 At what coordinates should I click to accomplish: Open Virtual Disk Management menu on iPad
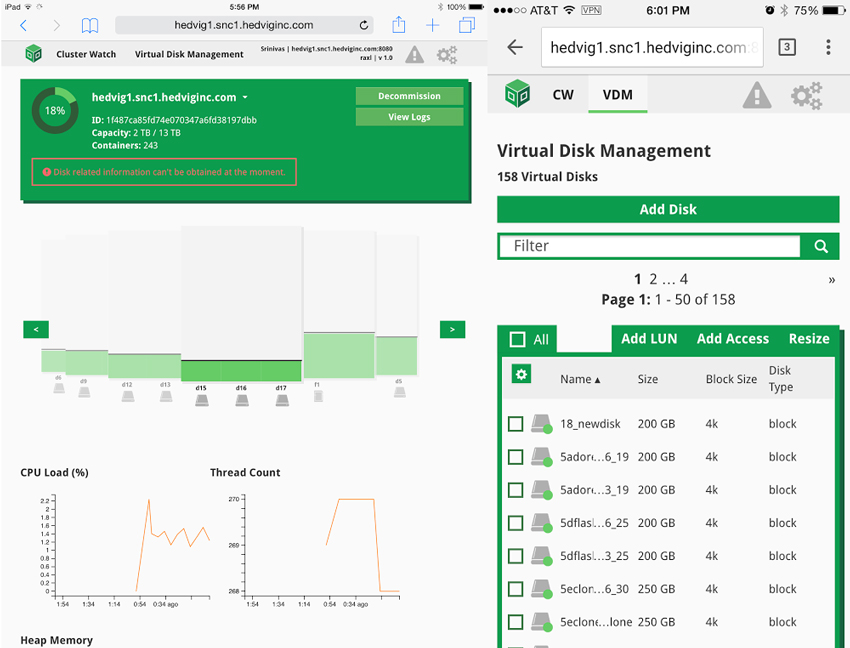pos(189,54)
